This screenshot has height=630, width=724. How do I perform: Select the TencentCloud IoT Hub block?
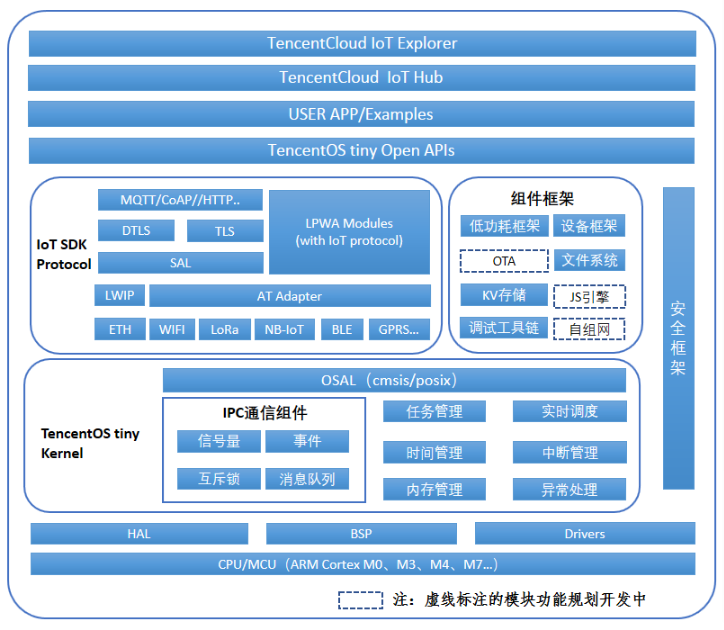coord(362,78)
